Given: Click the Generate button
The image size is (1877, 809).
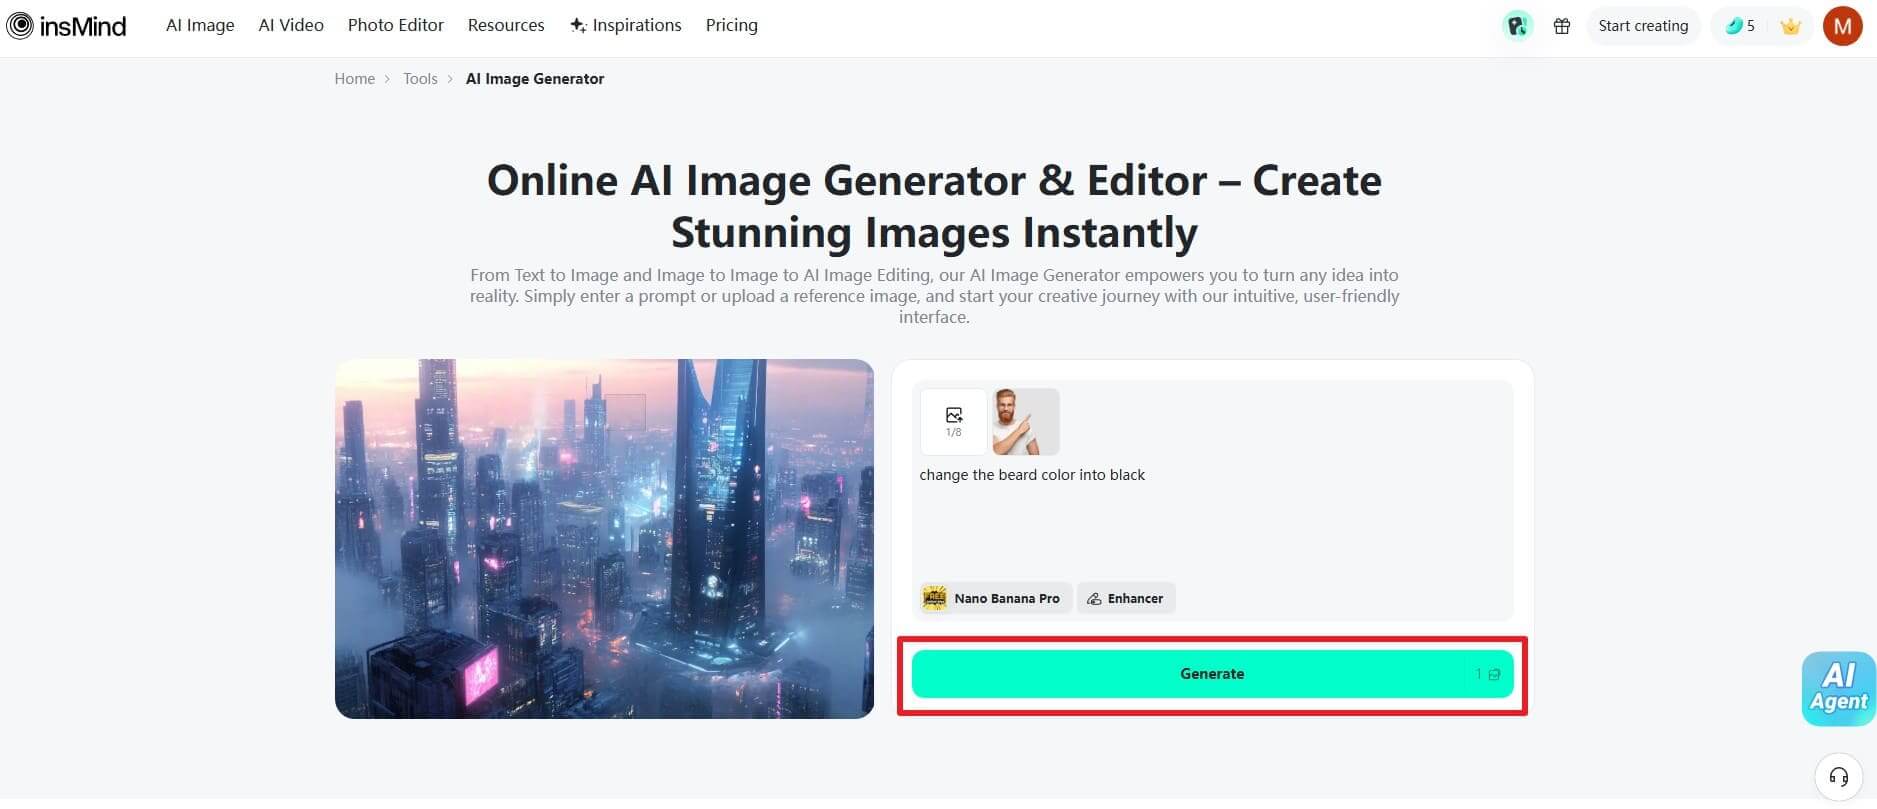Looking at the screenshot, I should coord(1211,674).
